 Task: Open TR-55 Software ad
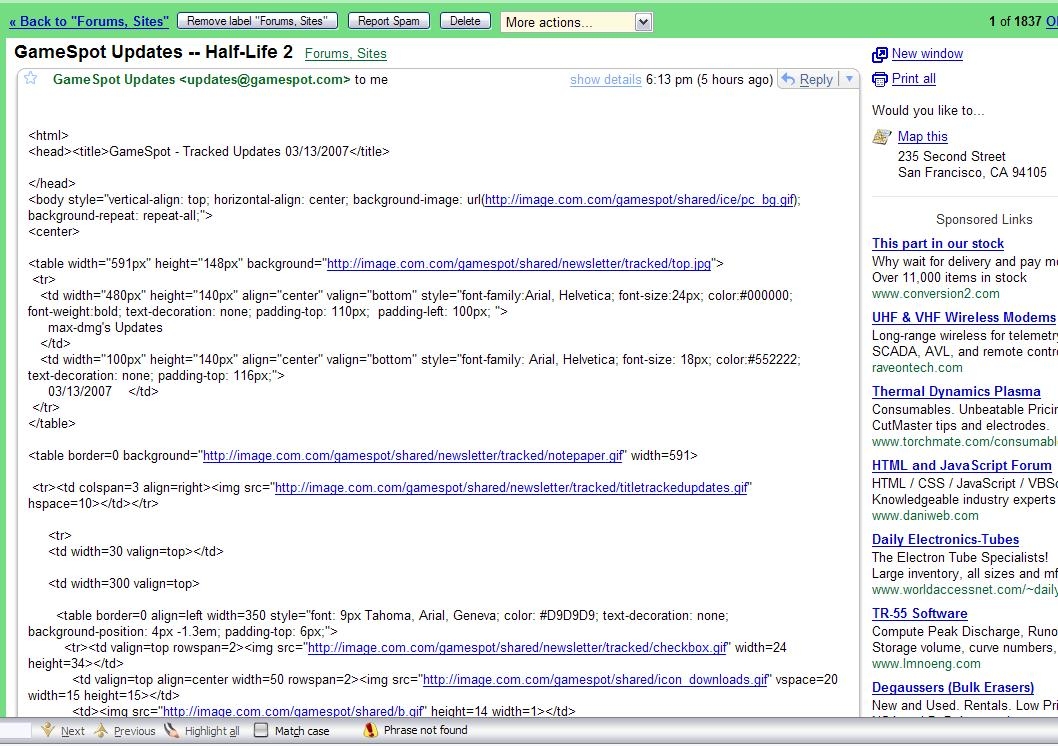point(920,614)
